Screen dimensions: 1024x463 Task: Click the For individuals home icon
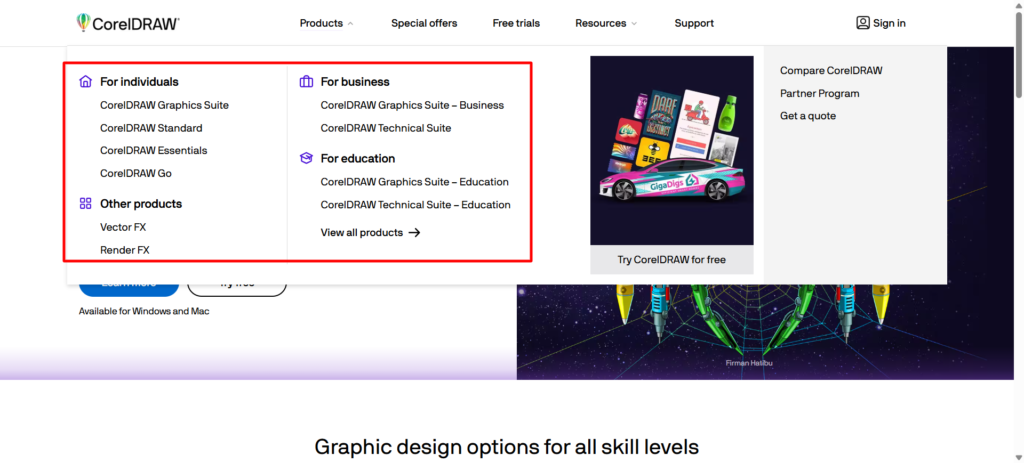pos(86,82)
